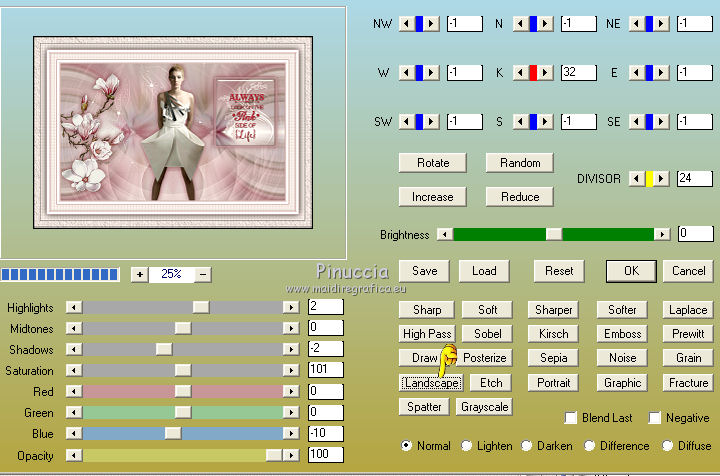Click the Brightness slider right arrow
The width and height of the screenshot is (720, 476).
coord(662,234)
